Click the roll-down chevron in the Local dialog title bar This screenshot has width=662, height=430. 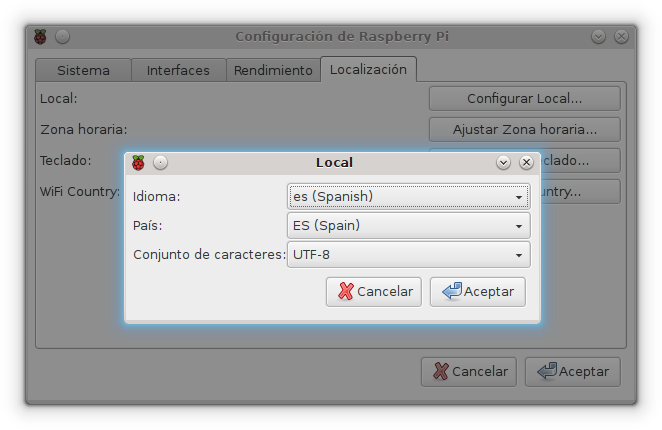(x=503, y=163)
